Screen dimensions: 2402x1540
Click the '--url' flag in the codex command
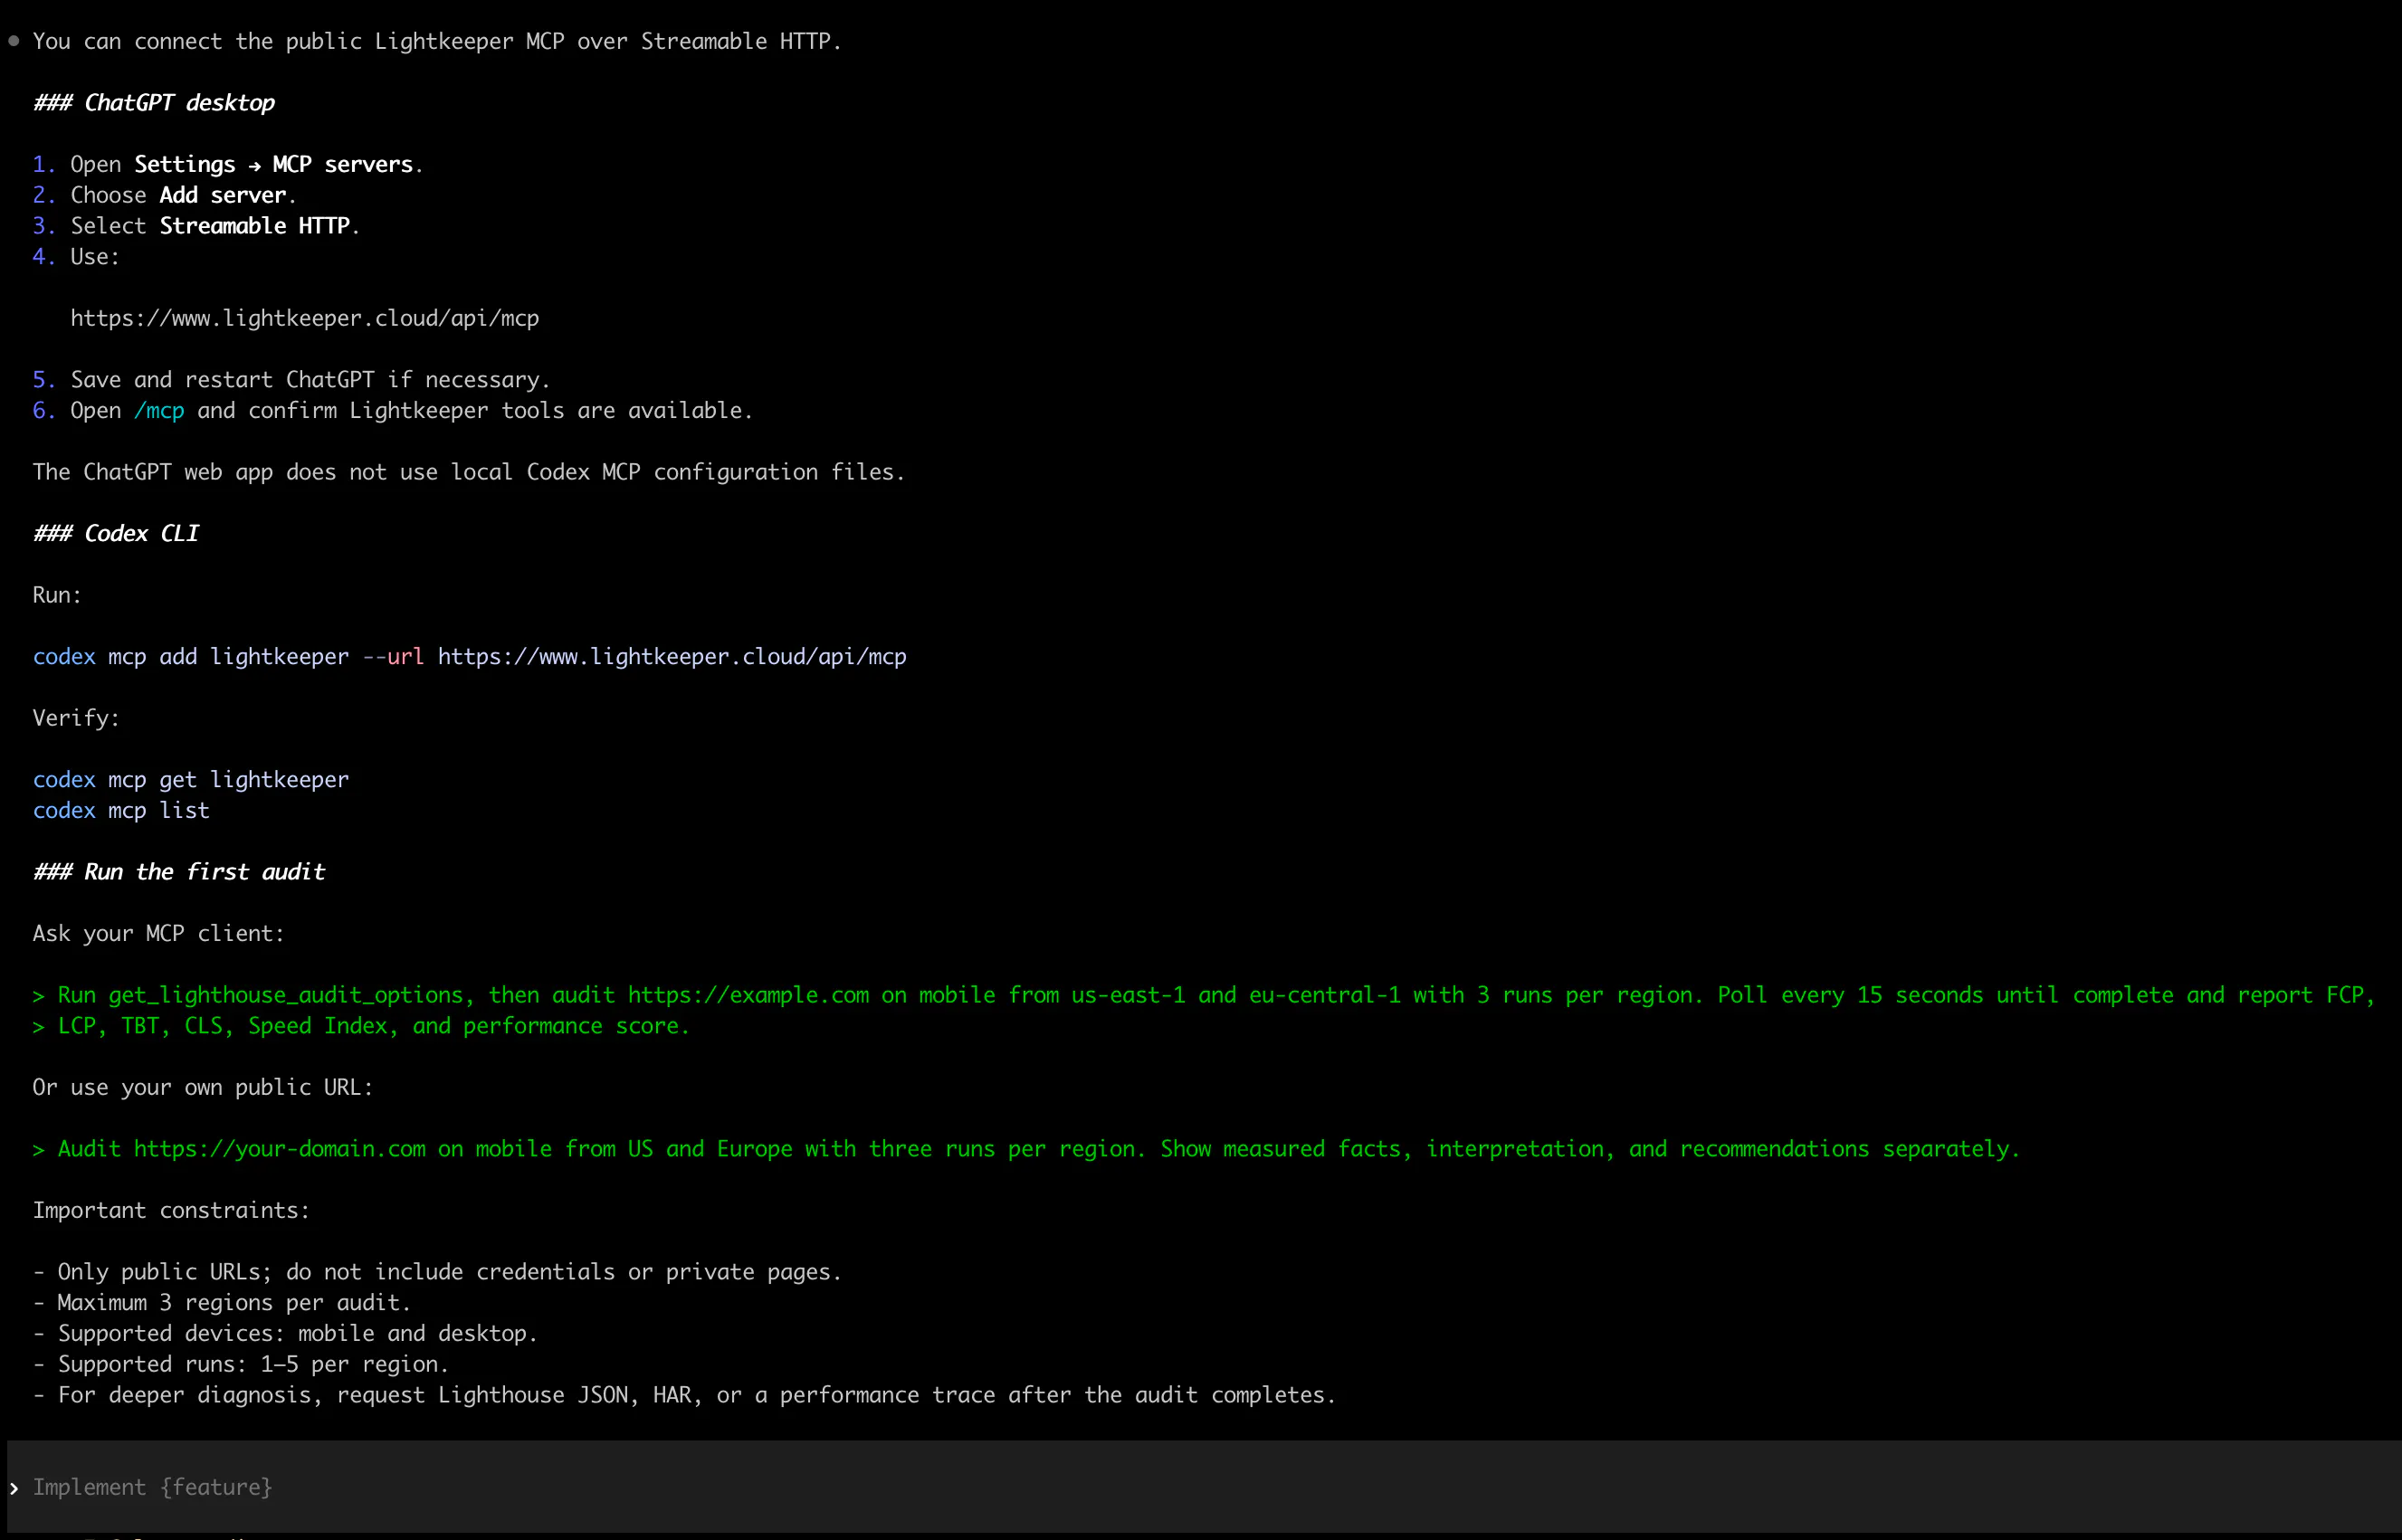393,657
